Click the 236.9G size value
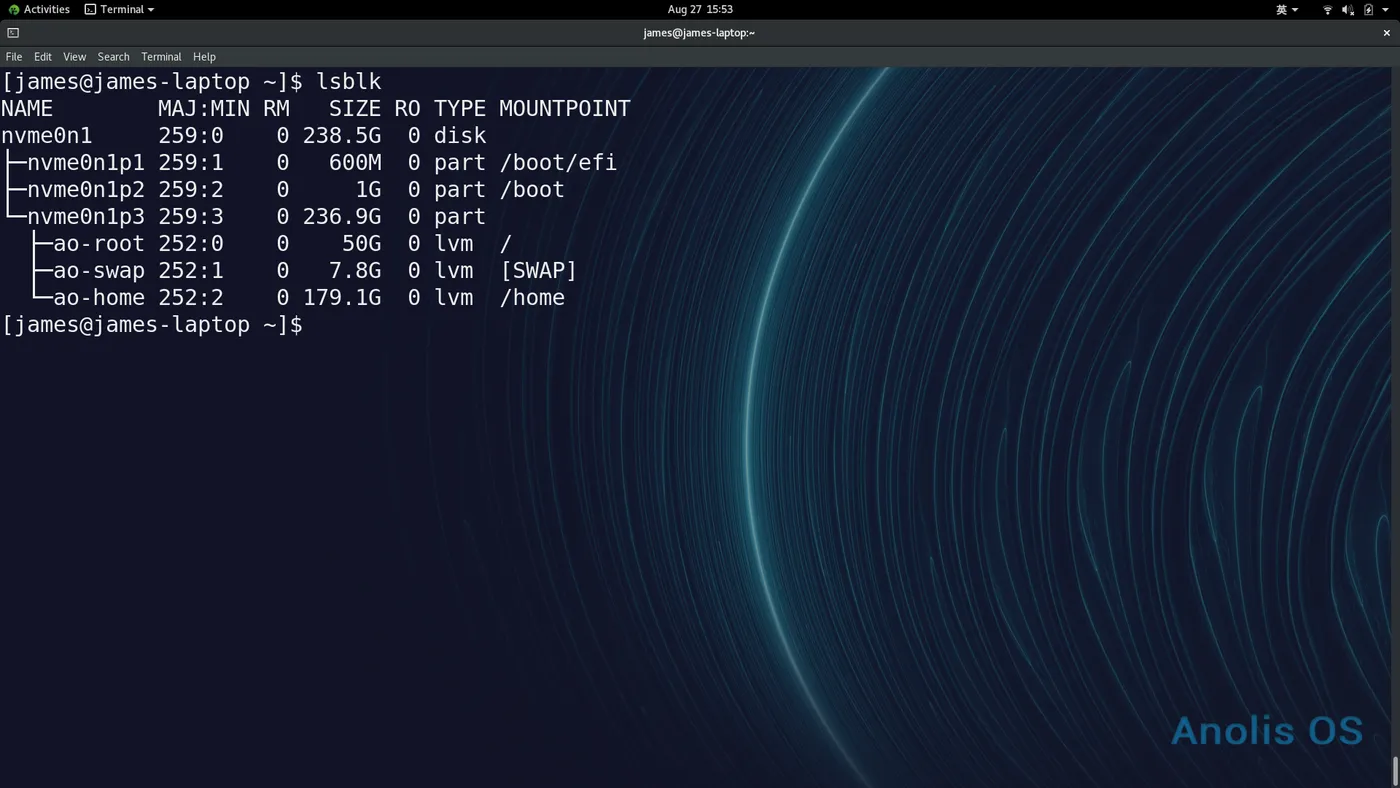Image resolution: width=1400 pixels, height=788 pixels. pos(342,216)
